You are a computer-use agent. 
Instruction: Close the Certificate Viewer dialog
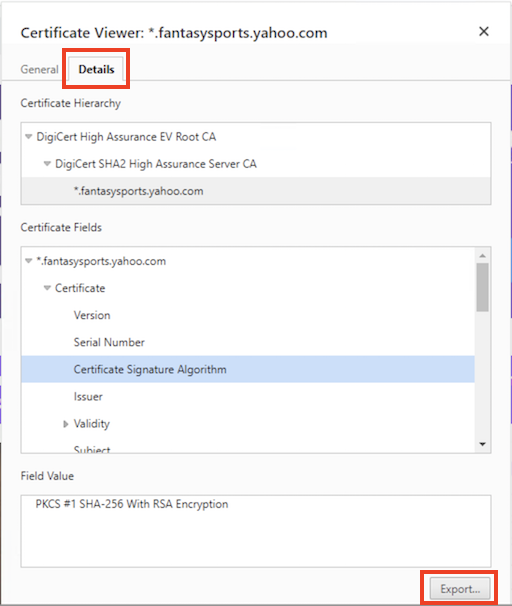(x=484, y=32)
